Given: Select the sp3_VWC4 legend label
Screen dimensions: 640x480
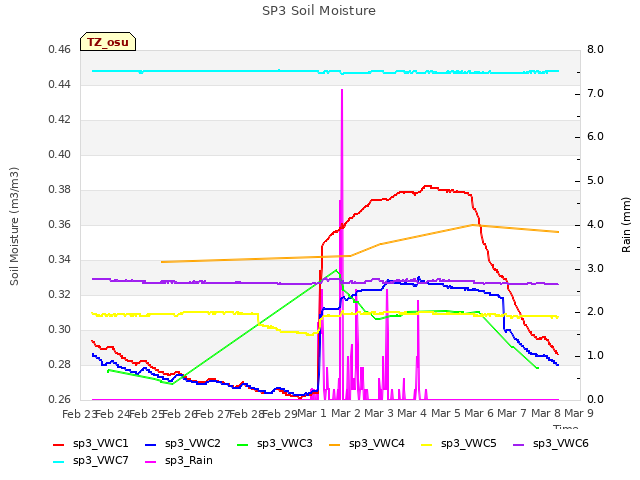Looking at the screenshot, I should tap(377, 443).
